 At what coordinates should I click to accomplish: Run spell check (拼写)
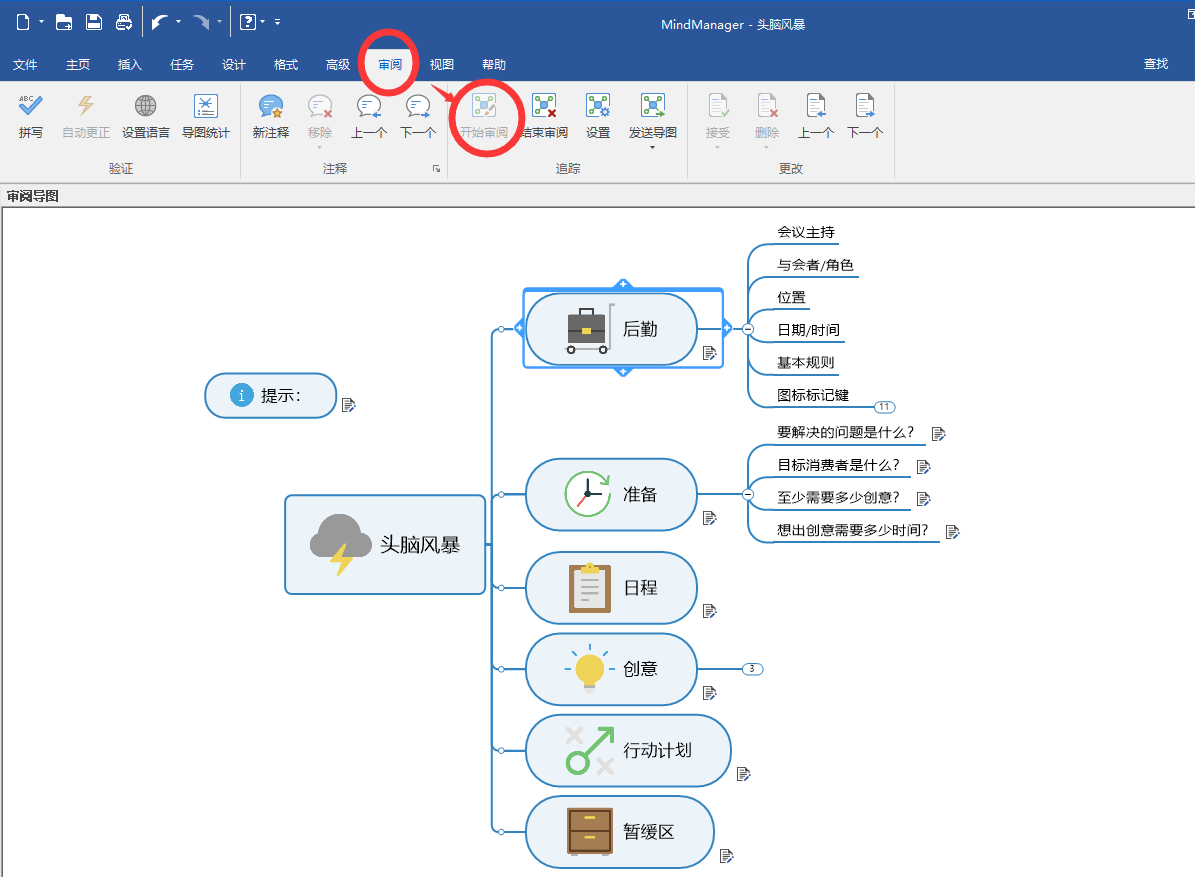(30, 116)
